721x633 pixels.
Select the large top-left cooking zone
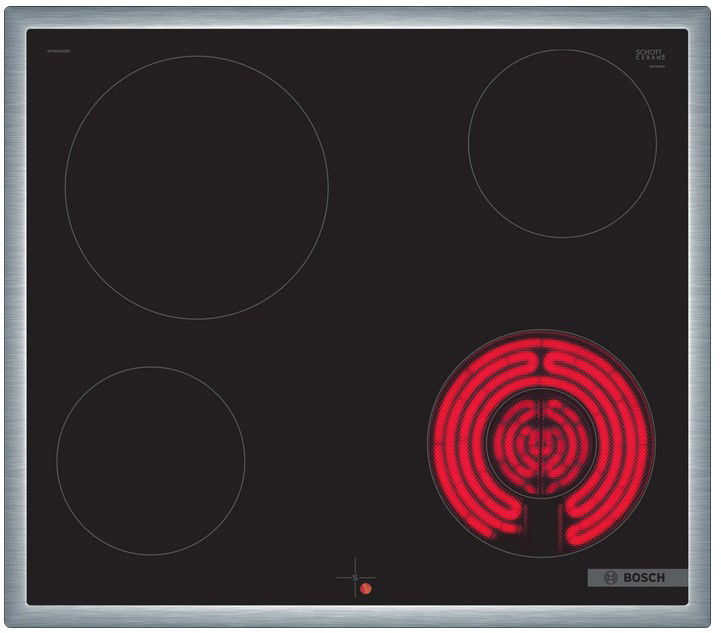[x=197, y=188]
